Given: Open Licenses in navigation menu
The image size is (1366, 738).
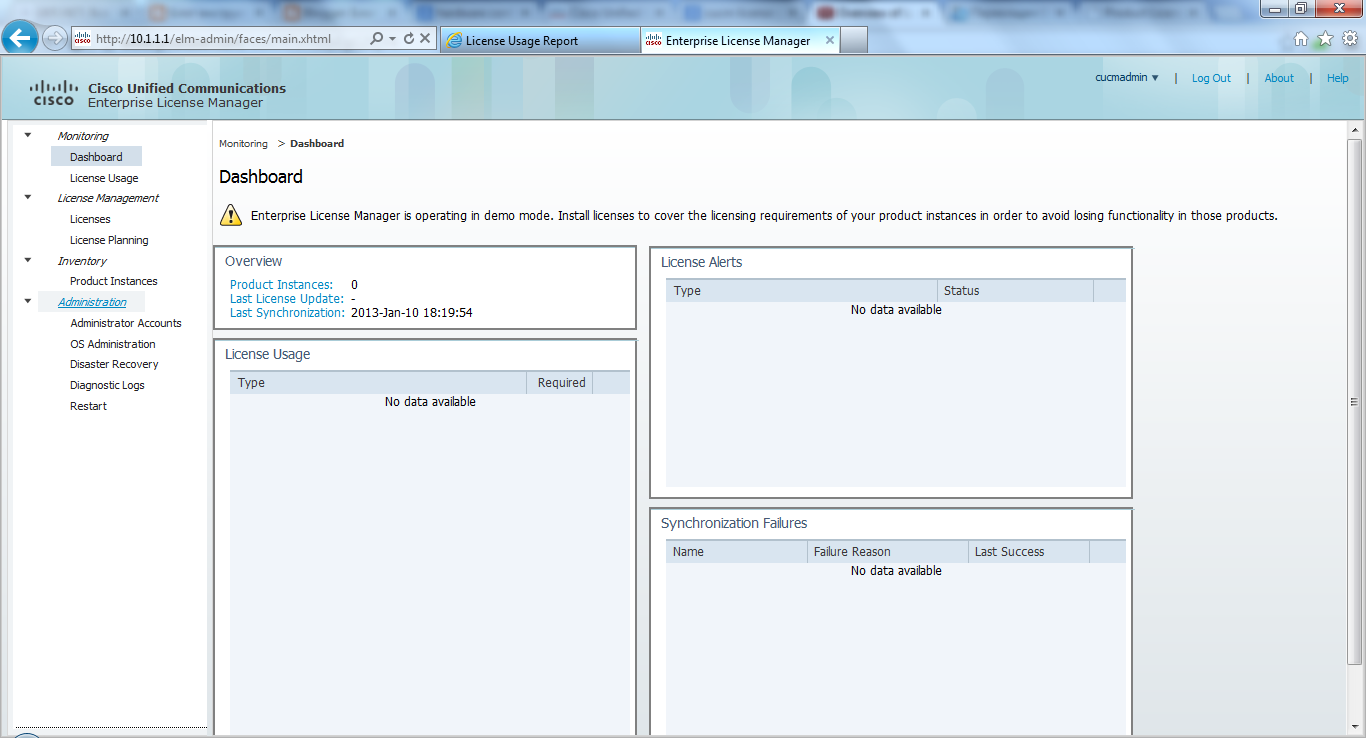Looking at the screenshot, I should point(90,219).
